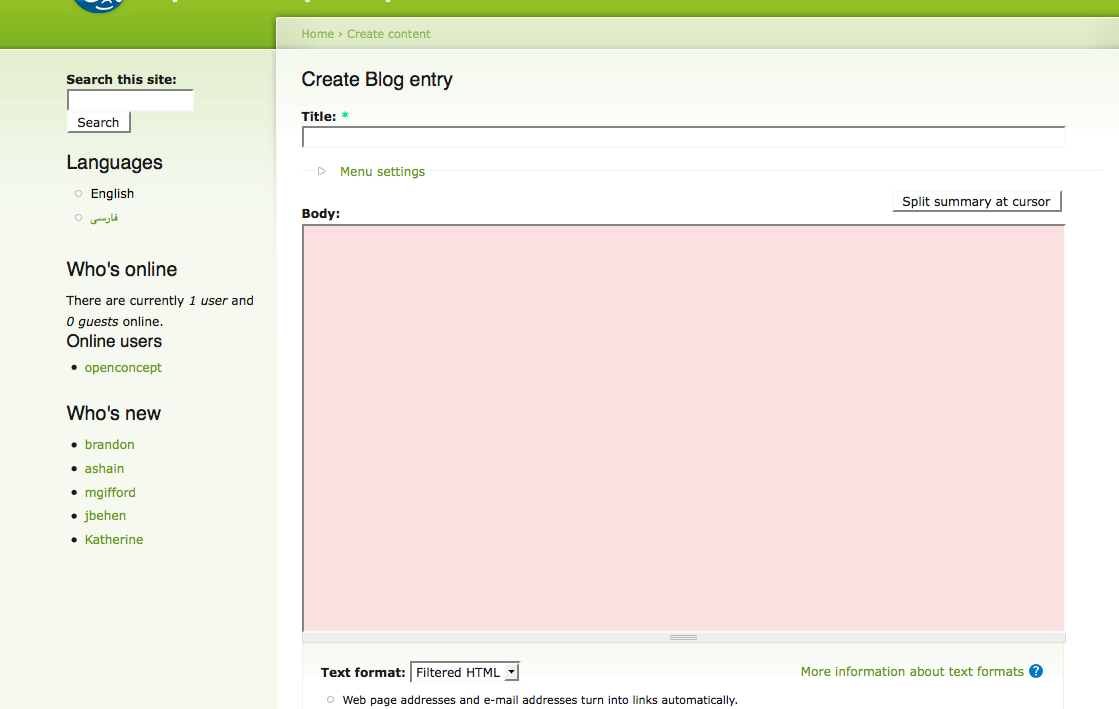The image size is (1119, 709).
Task: Focus the site search input field
Action: click(x=131, y=100)
